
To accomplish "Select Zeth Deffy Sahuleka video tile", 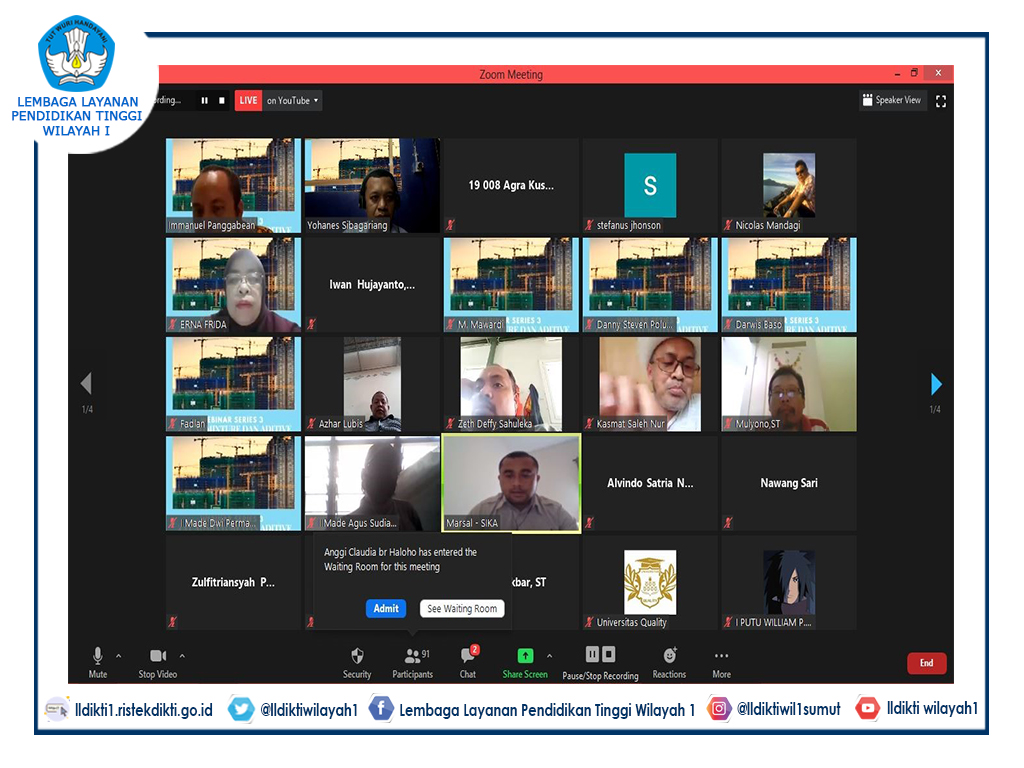I will pos(511,384).
